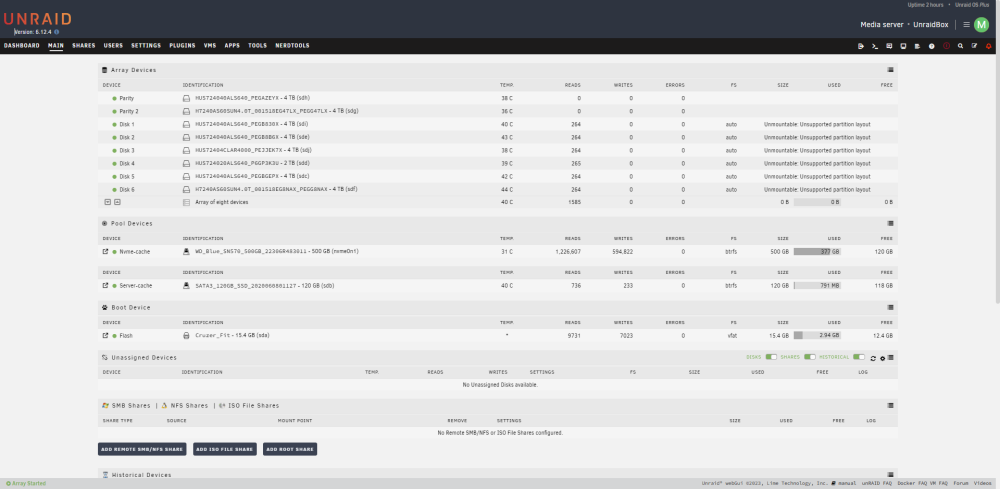Click the green M user avatar

click(x=981, y=24)
